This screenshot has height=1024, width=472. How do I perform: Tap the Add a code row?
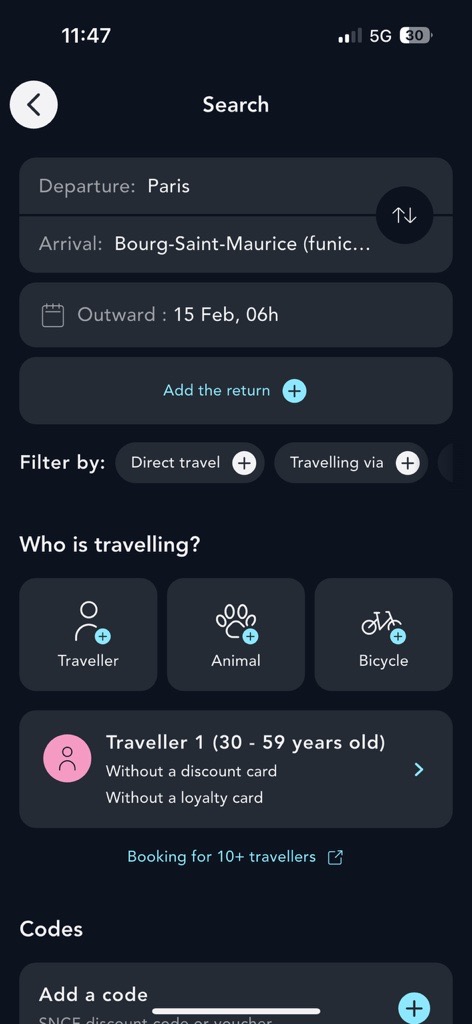[236, 993]
